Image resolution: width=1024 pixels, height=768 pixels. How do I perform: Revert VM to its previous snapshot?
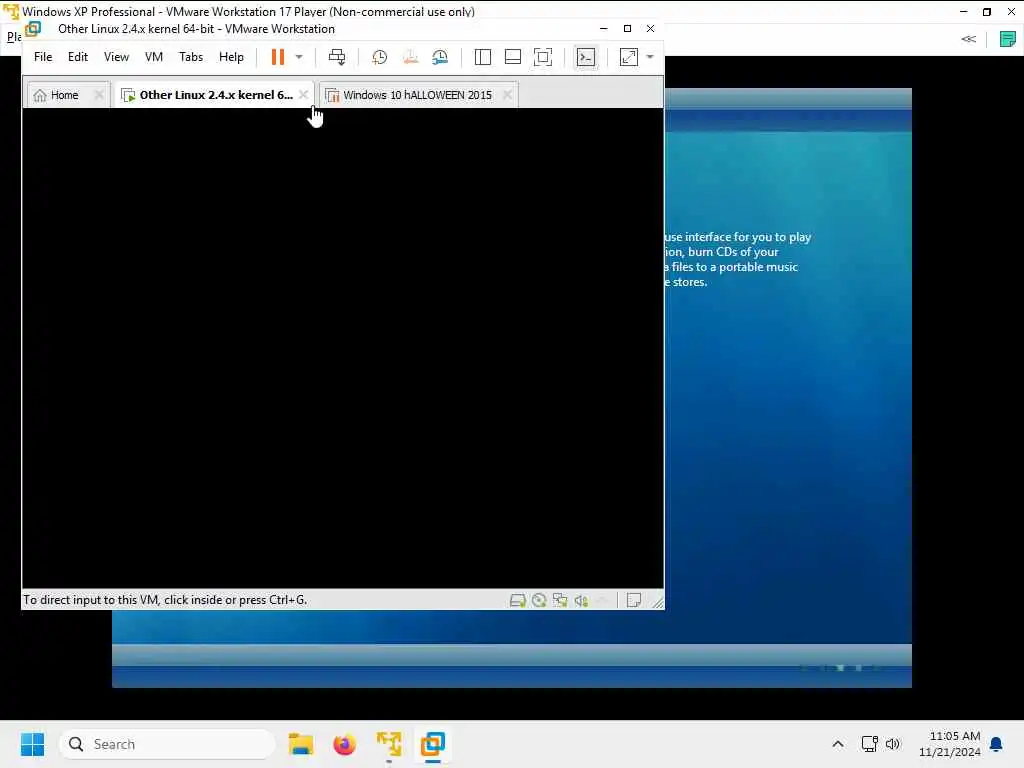click(x=410, y=57)
